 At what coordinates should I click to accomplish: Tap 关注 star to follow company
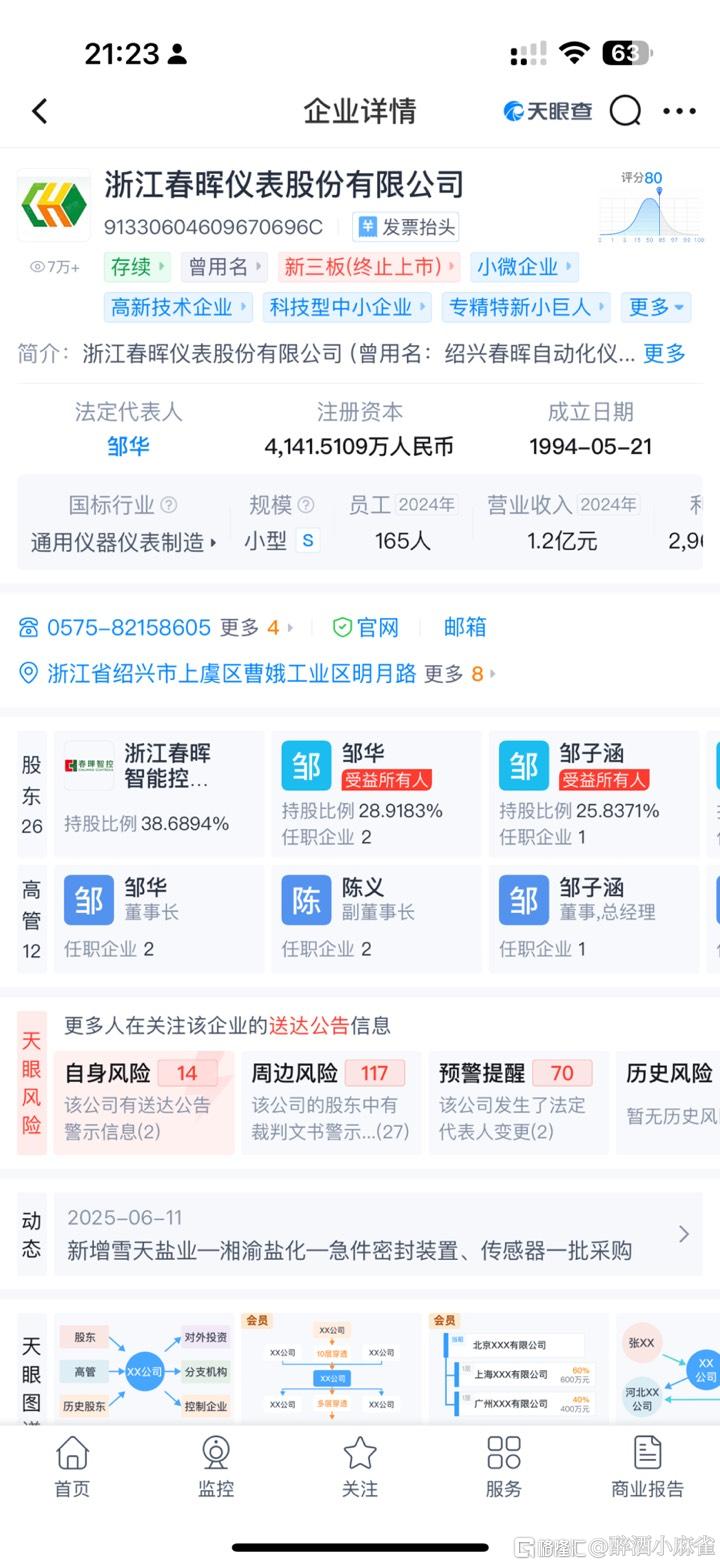pos(360,1466)
